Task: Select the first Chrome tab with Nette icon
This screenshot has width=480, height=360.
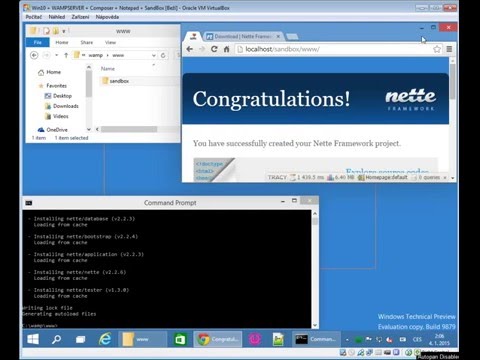Action: (x=193, y=36)
